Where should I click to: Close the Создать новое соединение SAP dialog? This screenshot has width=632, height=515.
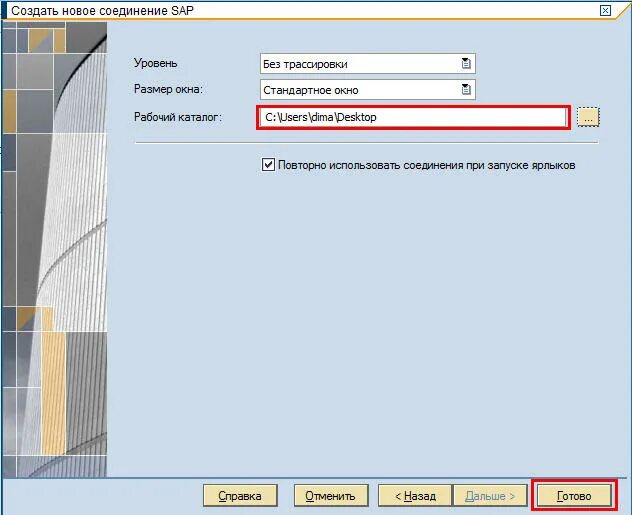(x=605, y=10)
